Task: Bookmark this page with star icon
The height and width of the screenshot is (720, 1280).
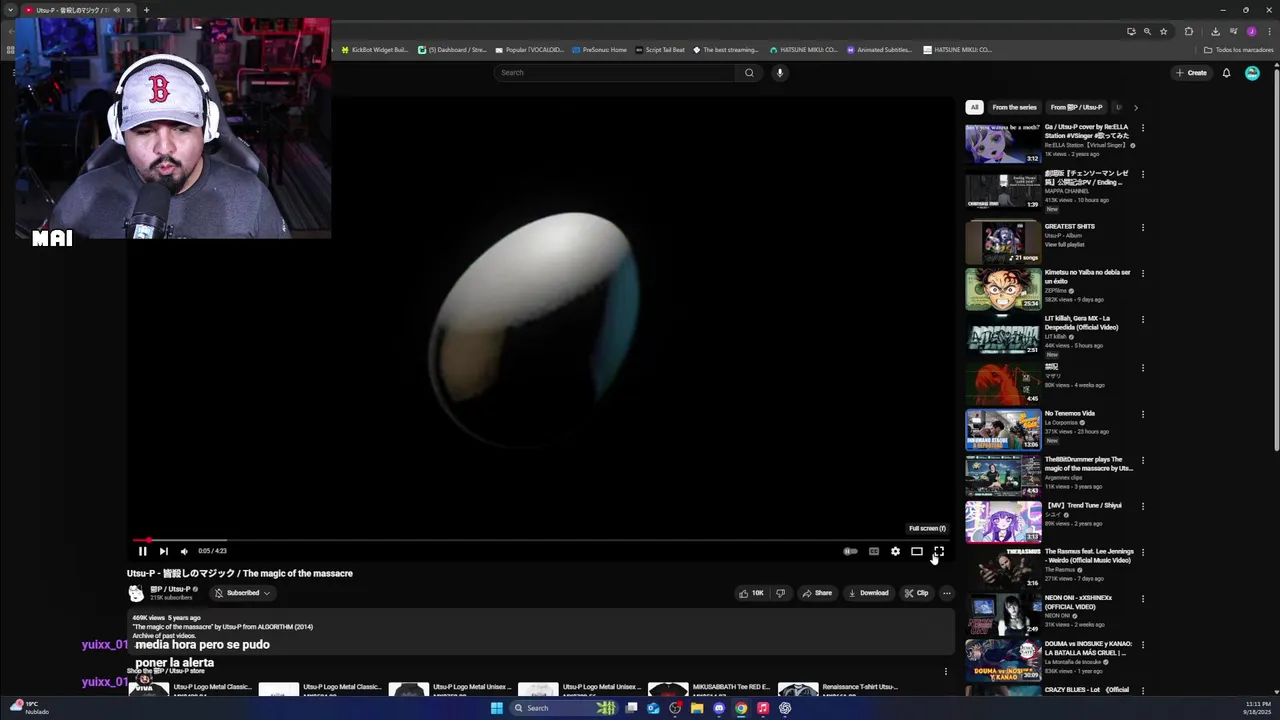Action: tap(1163, 31)
